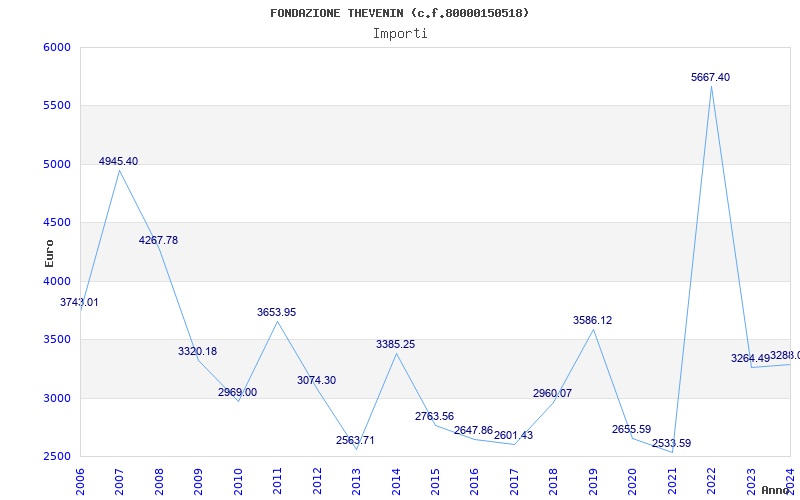Select the 4945.40 data label

pyautogui.click(x=118, y=161)
